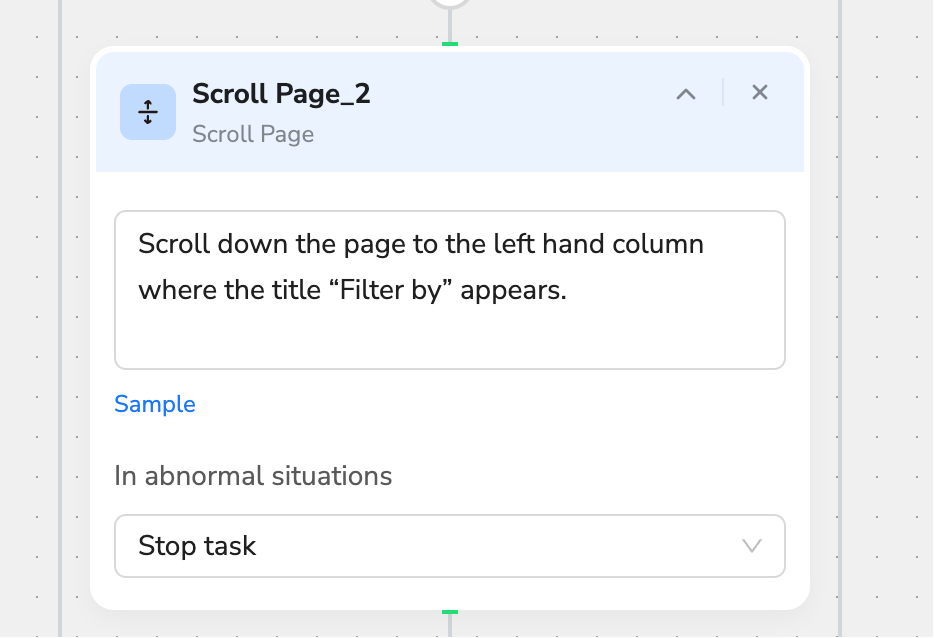Select the connector line below the card

pyautogui.click(x=450, y=626)
